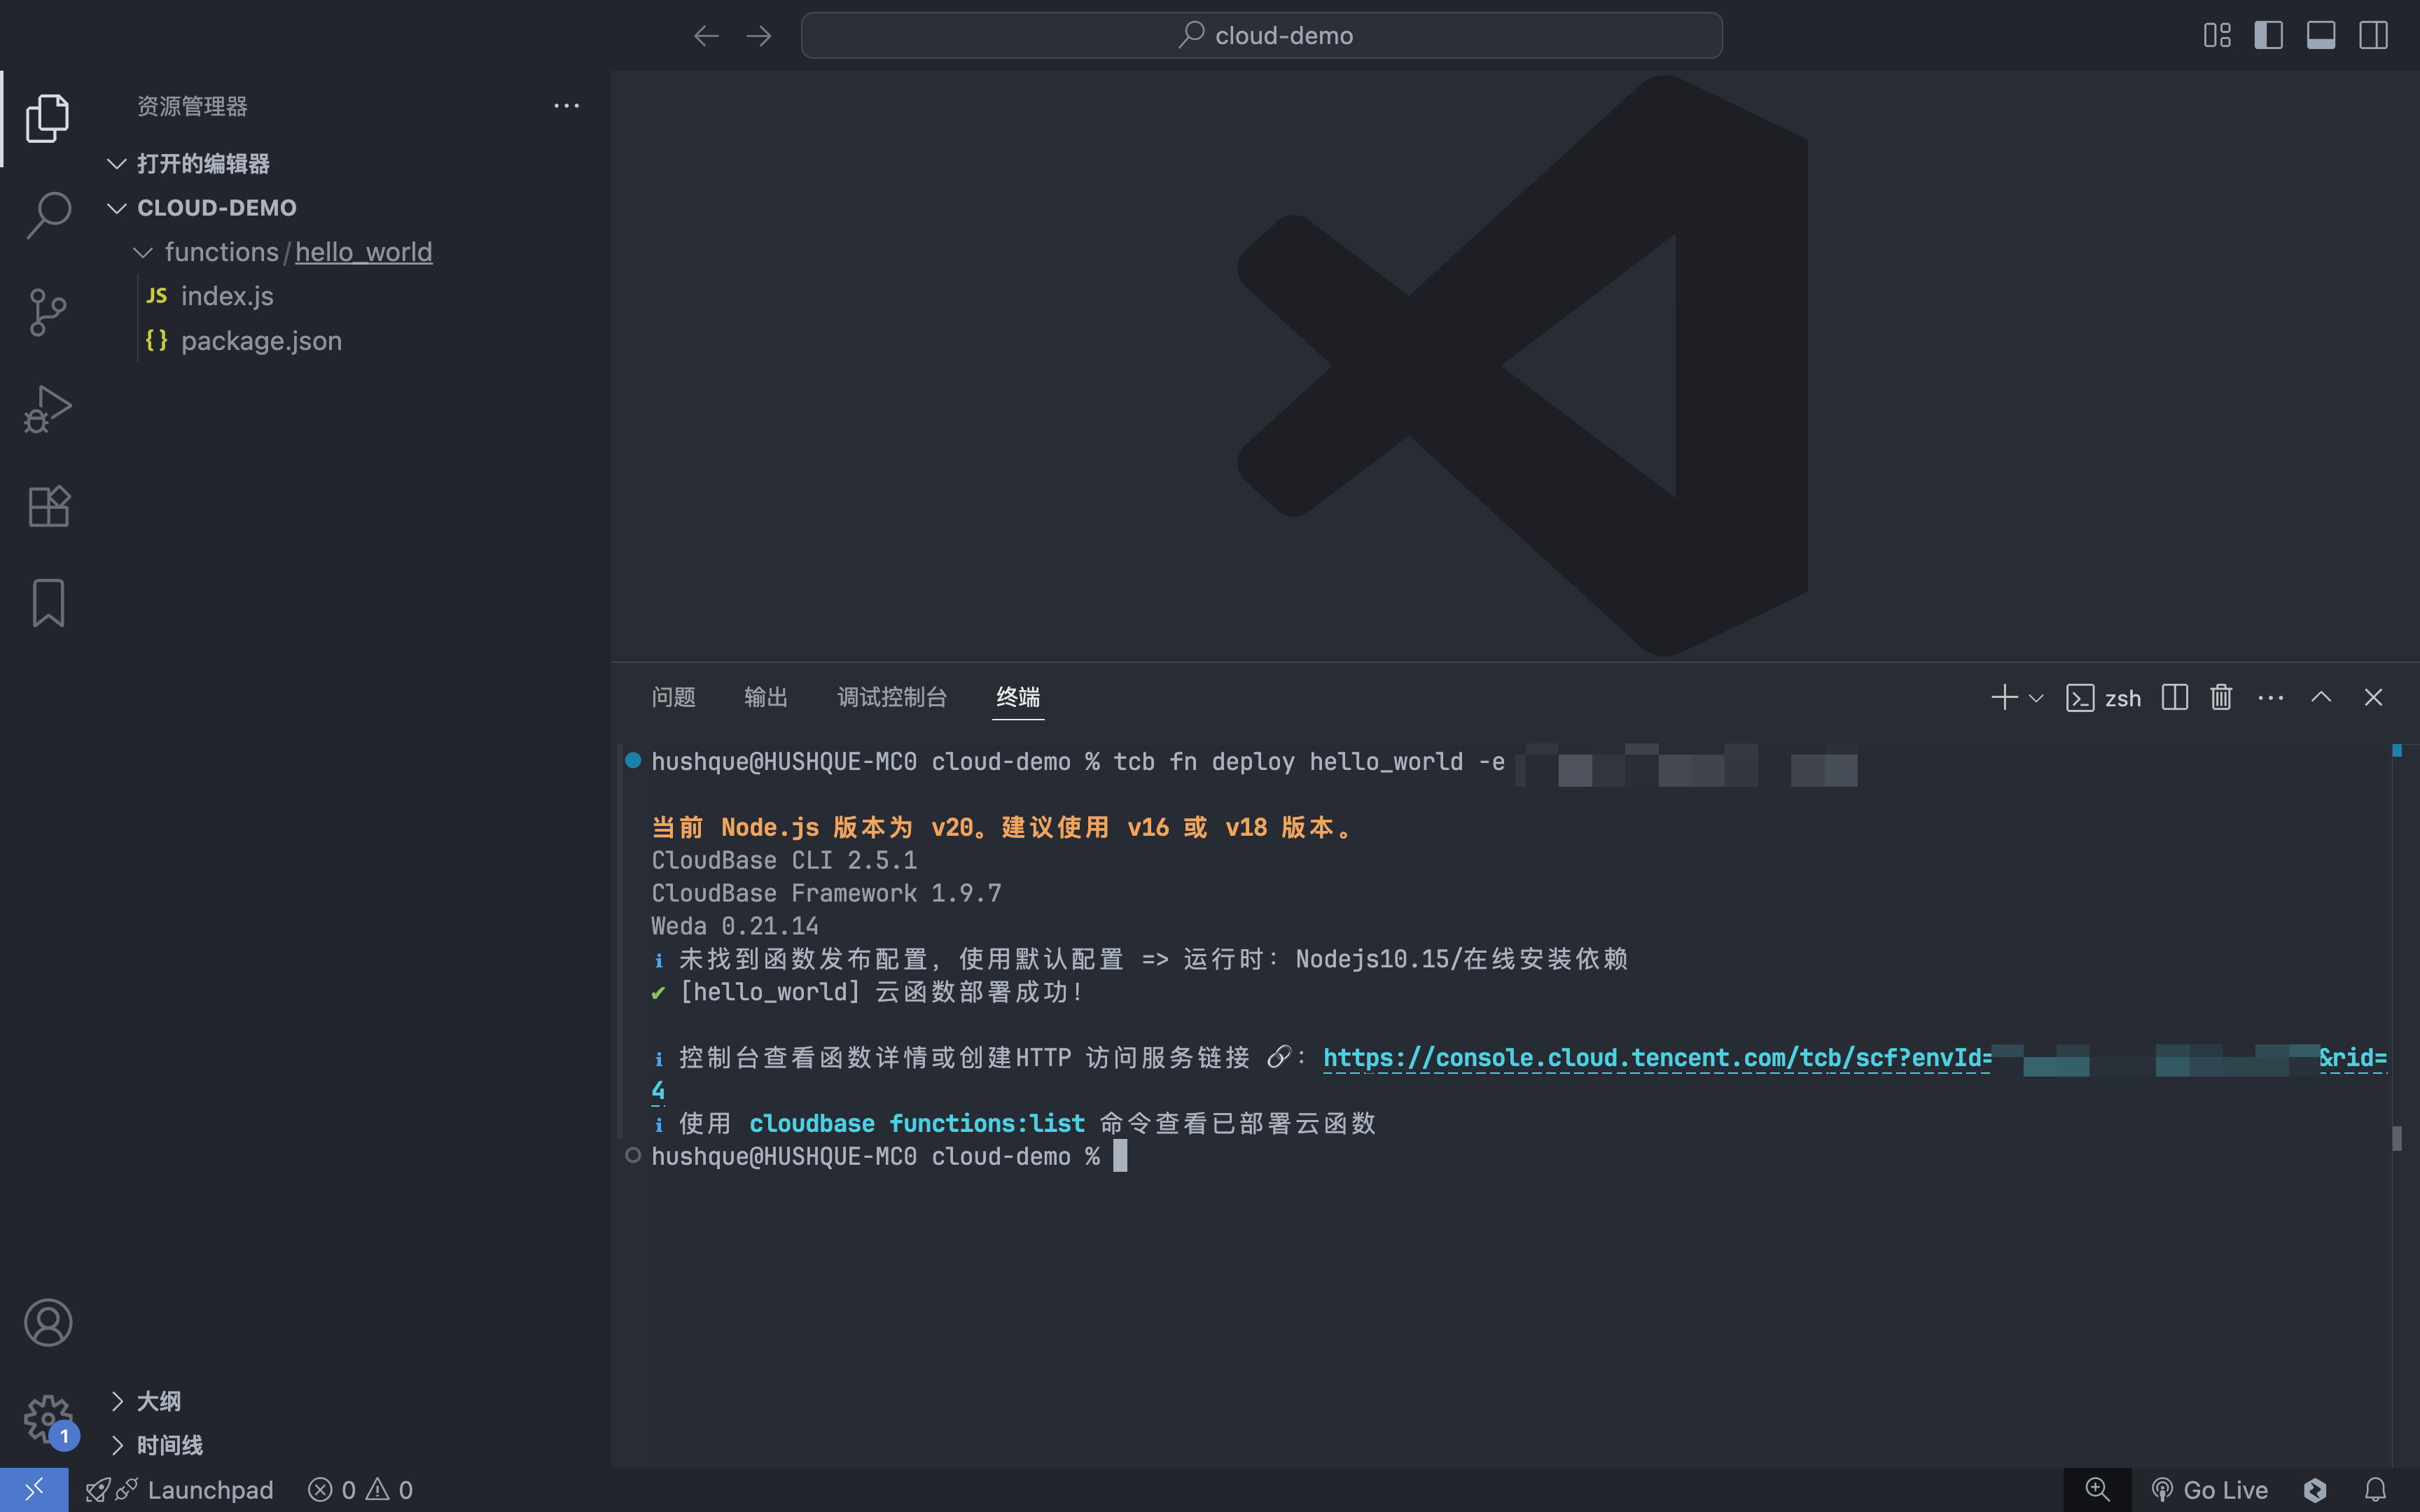Open the terminal launch profile dropdown arrow
Image resolution: width=2420 pixels, height=1512 pixels.
pos(2036,698)
